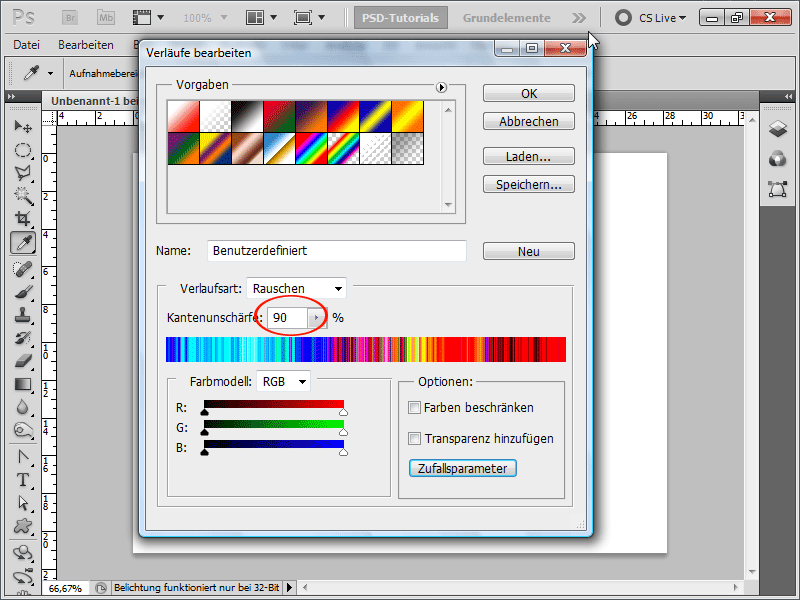Open the Verlaufsart dropdown
Image resolution: width=800 pixels, height=600 pixels.
(296, 288)
